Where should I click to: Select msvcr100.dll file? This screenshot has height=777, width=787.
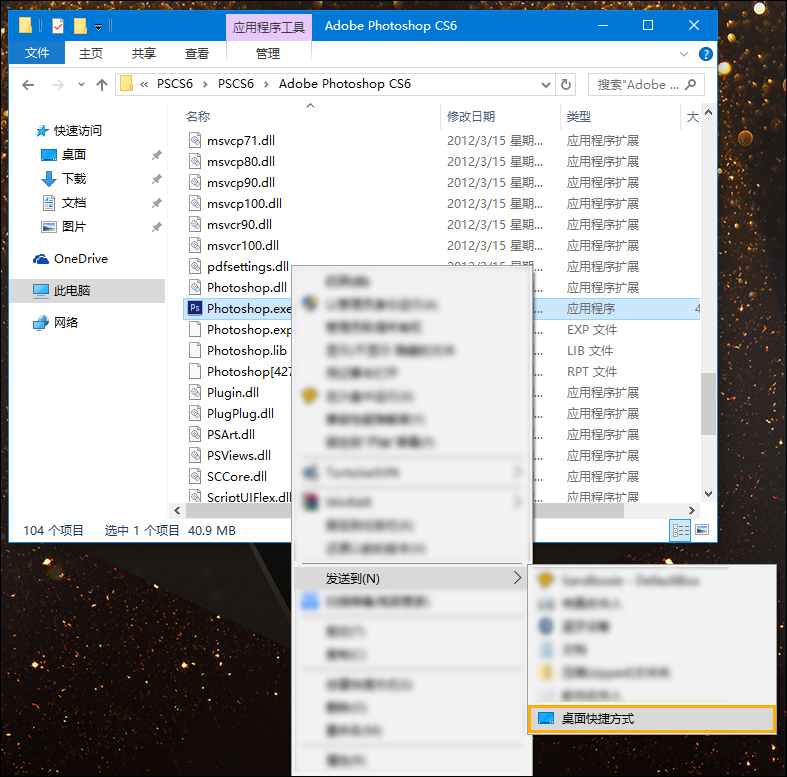pos(243,245)
